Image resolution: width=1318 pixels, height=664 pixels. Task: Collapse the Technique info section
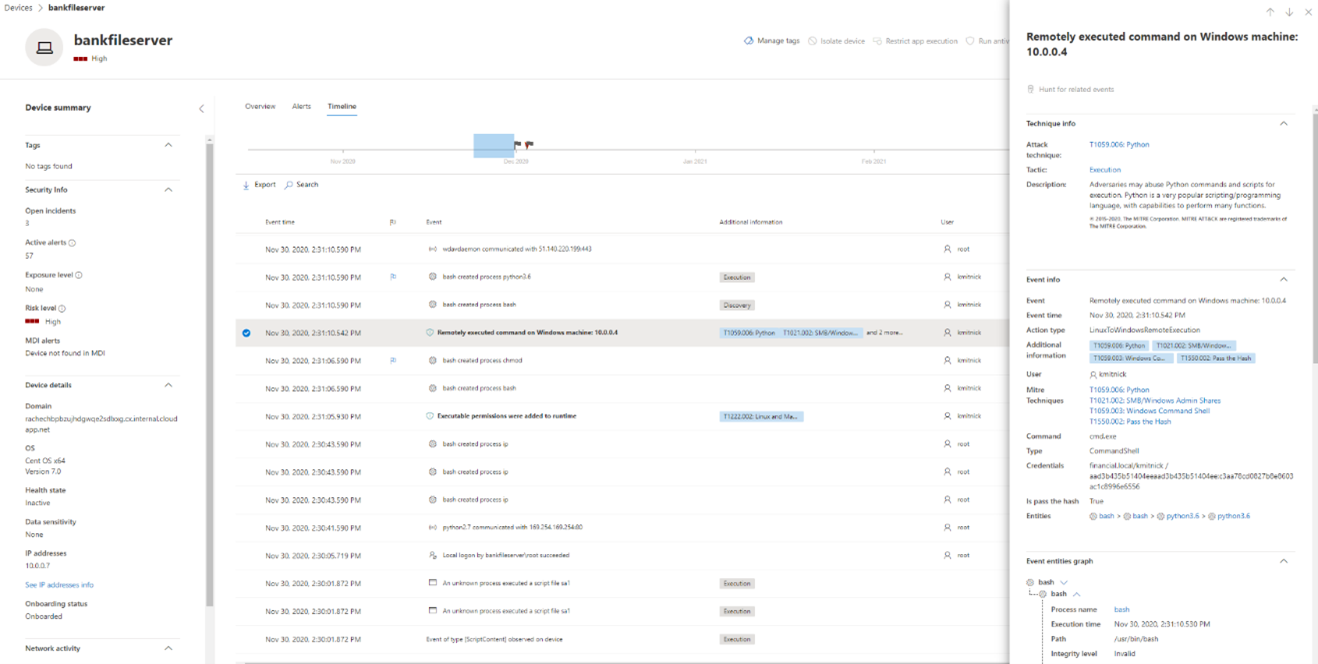(1285, 123)
